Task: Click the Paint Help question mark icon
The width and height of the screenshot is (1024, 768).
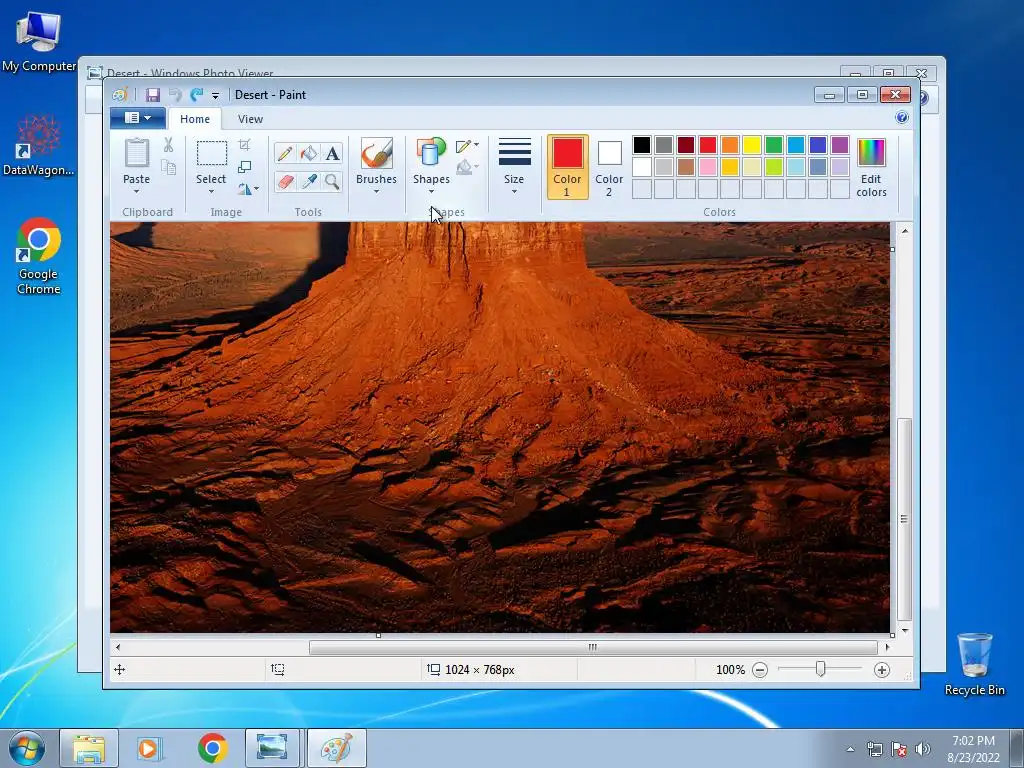Action: tap(902, 118)
